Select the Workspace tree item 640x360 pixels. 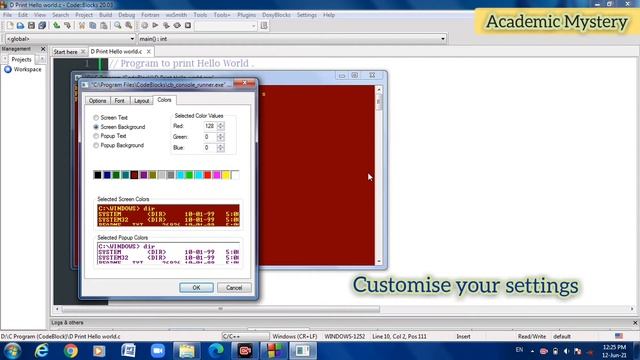[x=27, y=69]
